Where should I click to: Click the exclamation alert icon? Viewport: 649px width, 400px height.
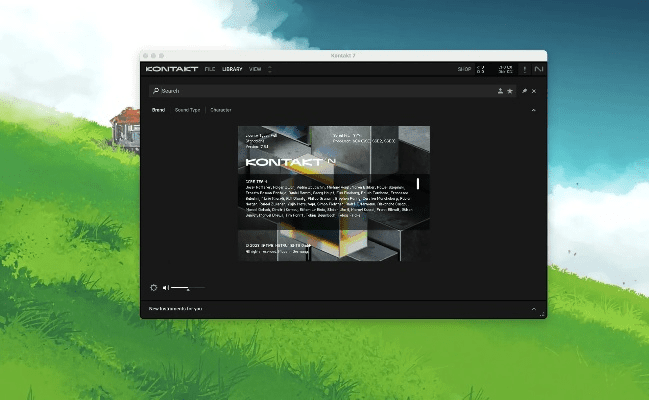pyautogui.click(x=525, y=69)
